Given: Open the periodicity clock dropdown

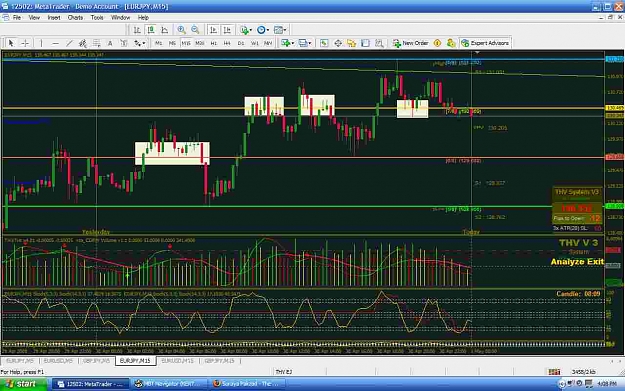Looking at the screenshot, I should pyautogui.click(x=263, y=30).
